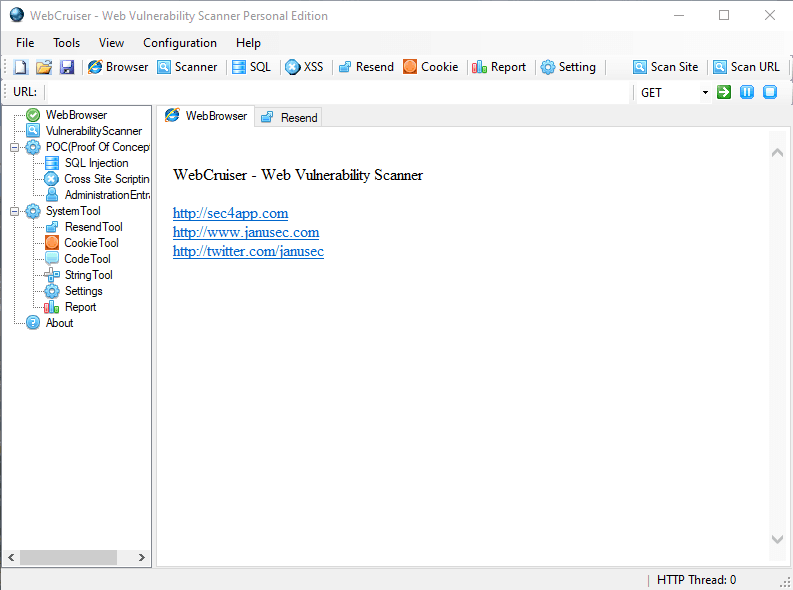
Task: Open ResendTool in the tree
Action: [94, 227]
